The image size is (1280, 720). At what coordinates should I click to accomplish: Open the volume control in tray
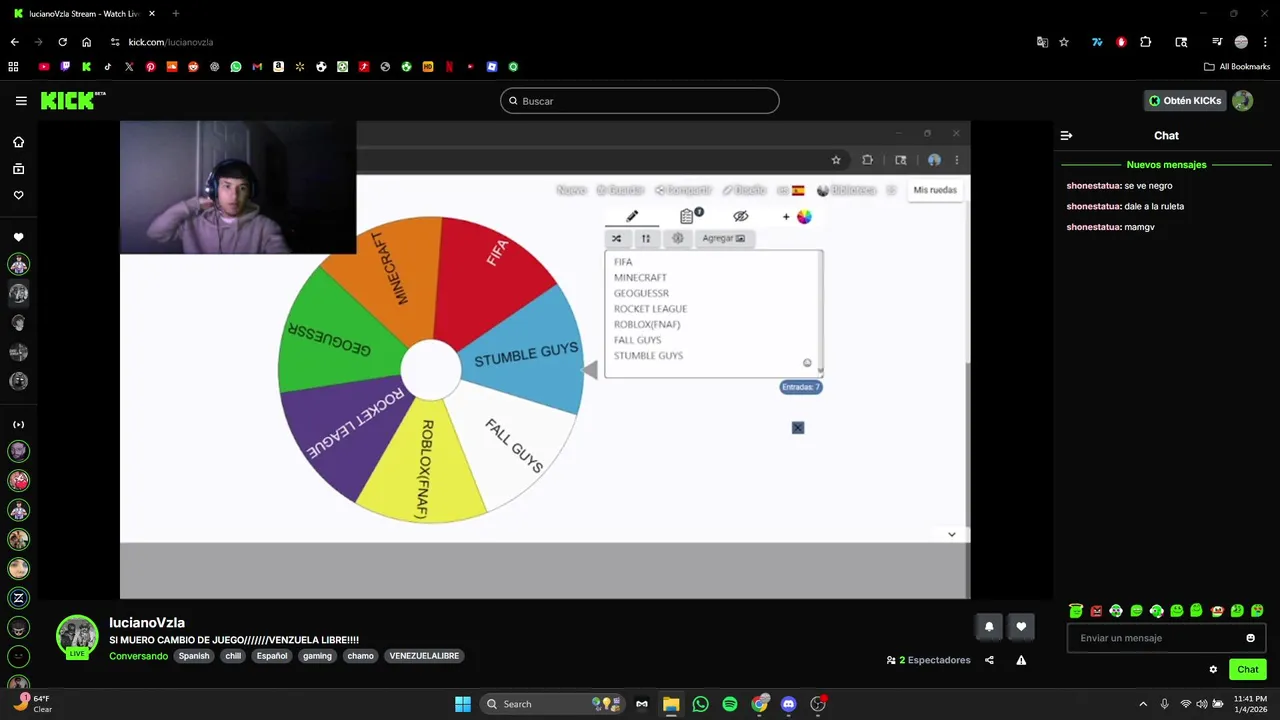tap(1202, 704)
